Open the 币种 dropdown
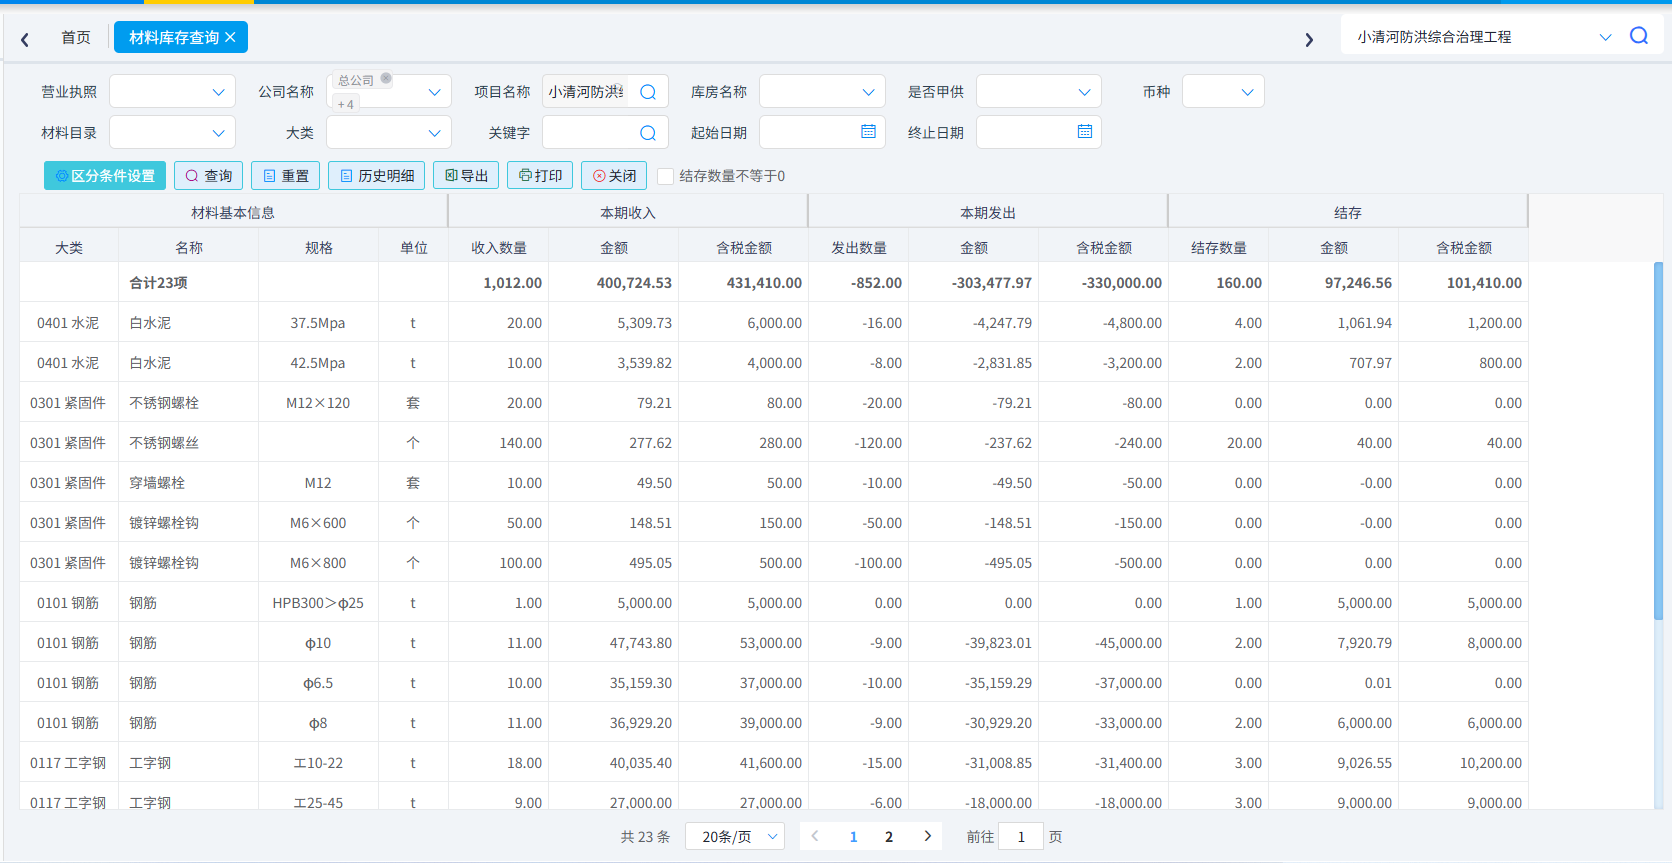Image resolution: width=1672 pixels, height=863 pixels. click(x=1223, y=92)
